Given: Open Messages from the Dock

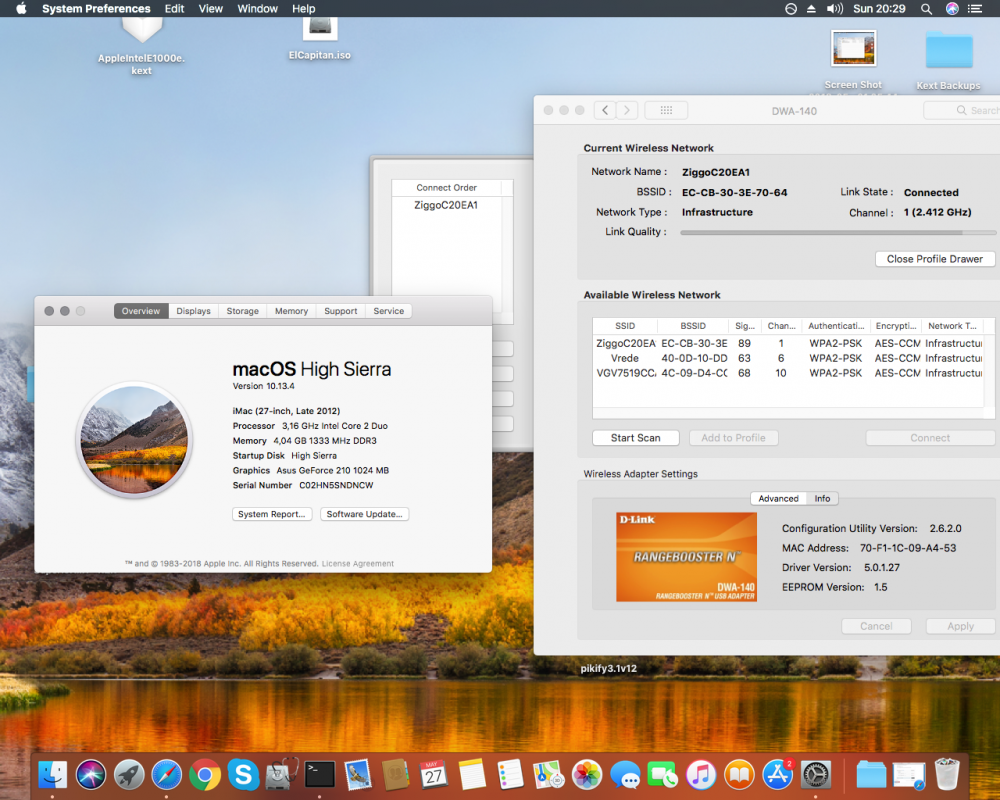Looking at the screenshot, I should click(625, 775).
